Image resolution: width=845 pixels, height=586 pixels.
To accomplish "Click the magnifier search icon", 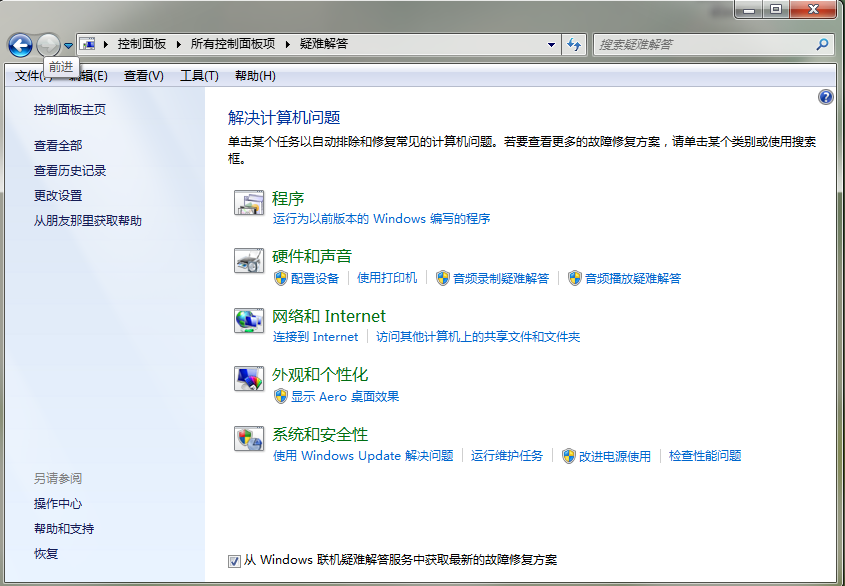I will pos(822,45).
